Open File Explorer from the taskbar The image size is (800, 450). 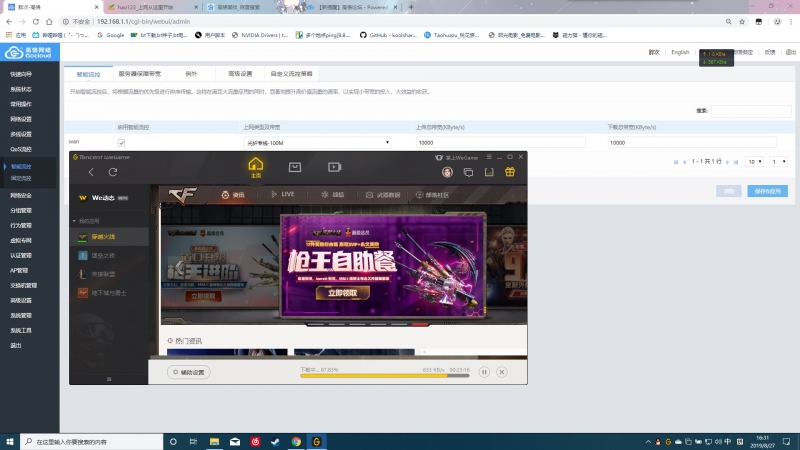[214, 441]
